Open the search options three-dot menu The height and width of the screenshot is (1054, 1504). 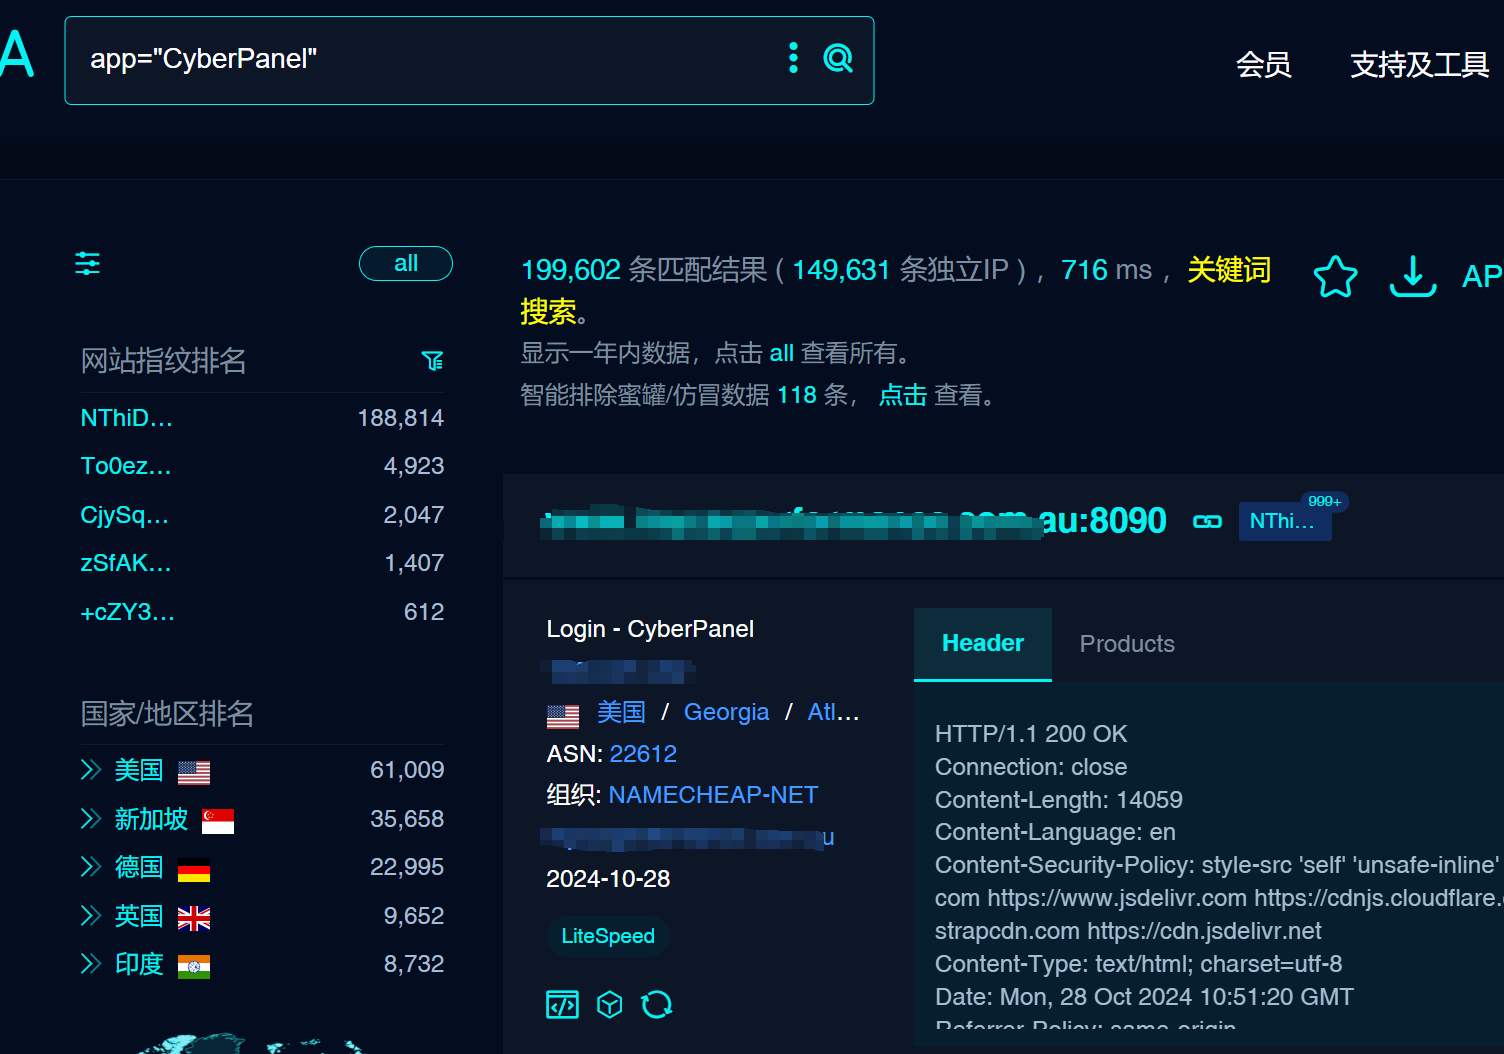[793, 58]
